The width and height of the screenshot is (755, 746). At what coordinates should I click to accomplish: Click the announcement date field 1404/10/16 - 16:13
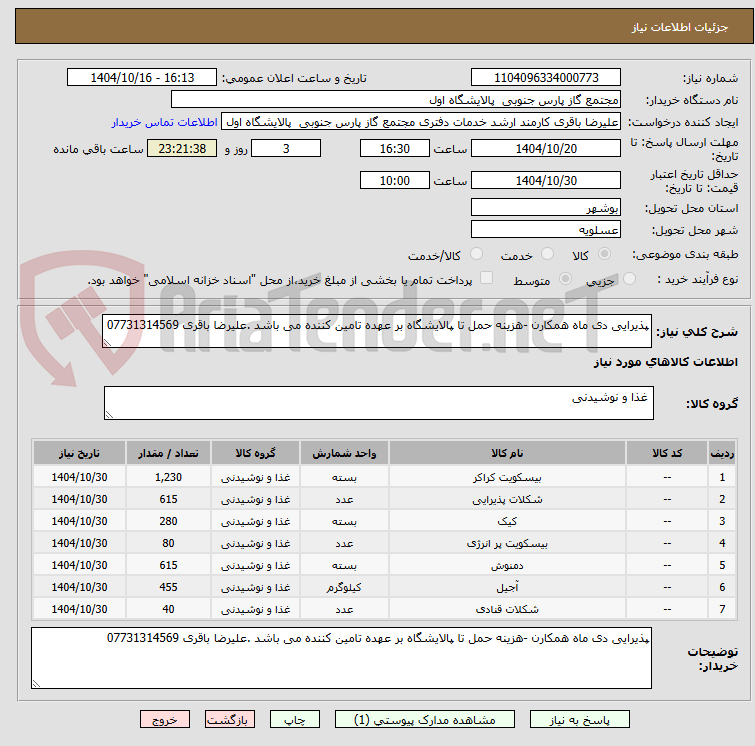pos(142,78)
